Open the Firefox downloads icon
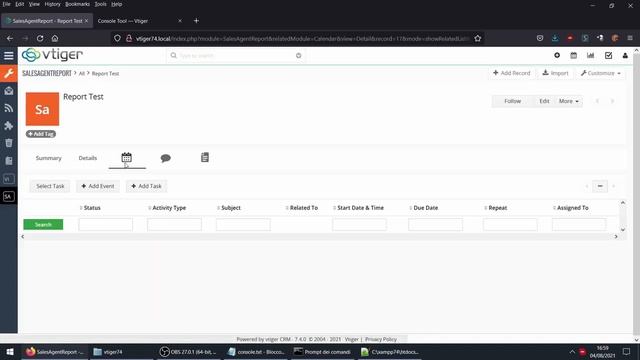This screenshot has height=360, width=640. point(555,38)
